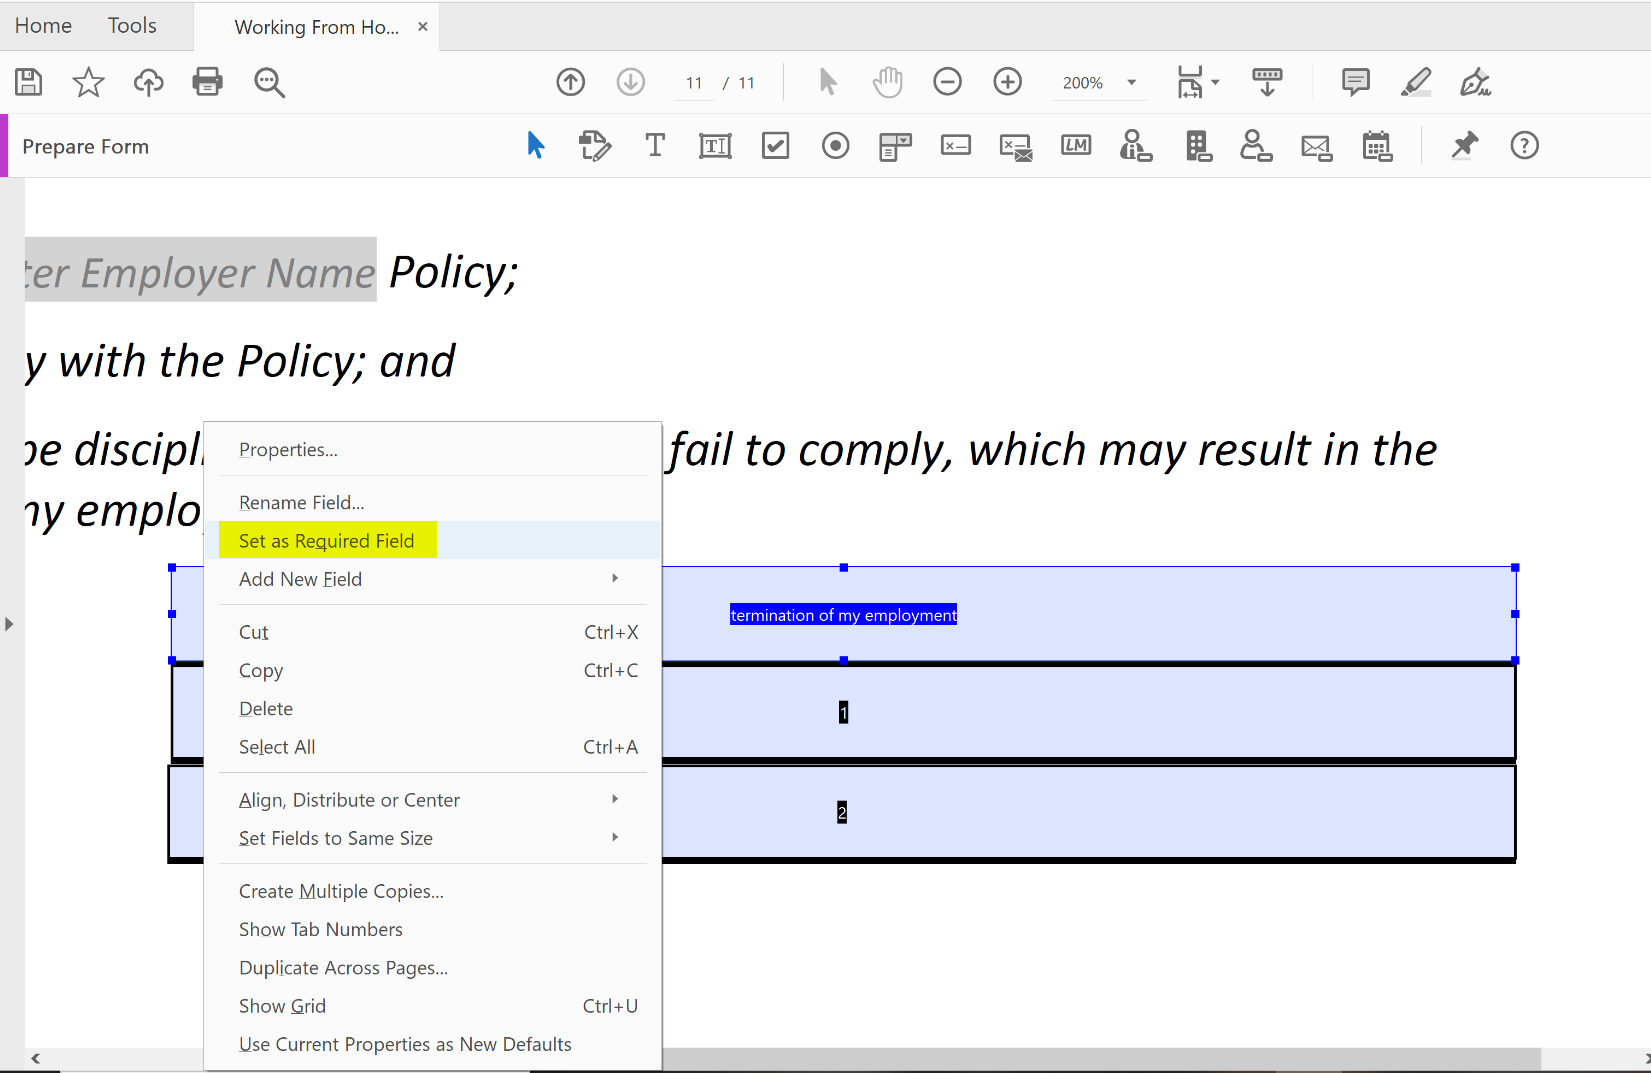Zoom out with the minus icon

tap(947, 82)
